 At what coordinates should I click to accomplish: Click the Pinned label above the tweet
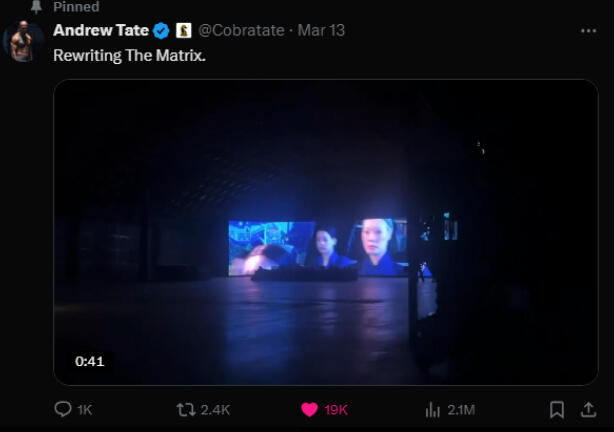click(76, 7)
